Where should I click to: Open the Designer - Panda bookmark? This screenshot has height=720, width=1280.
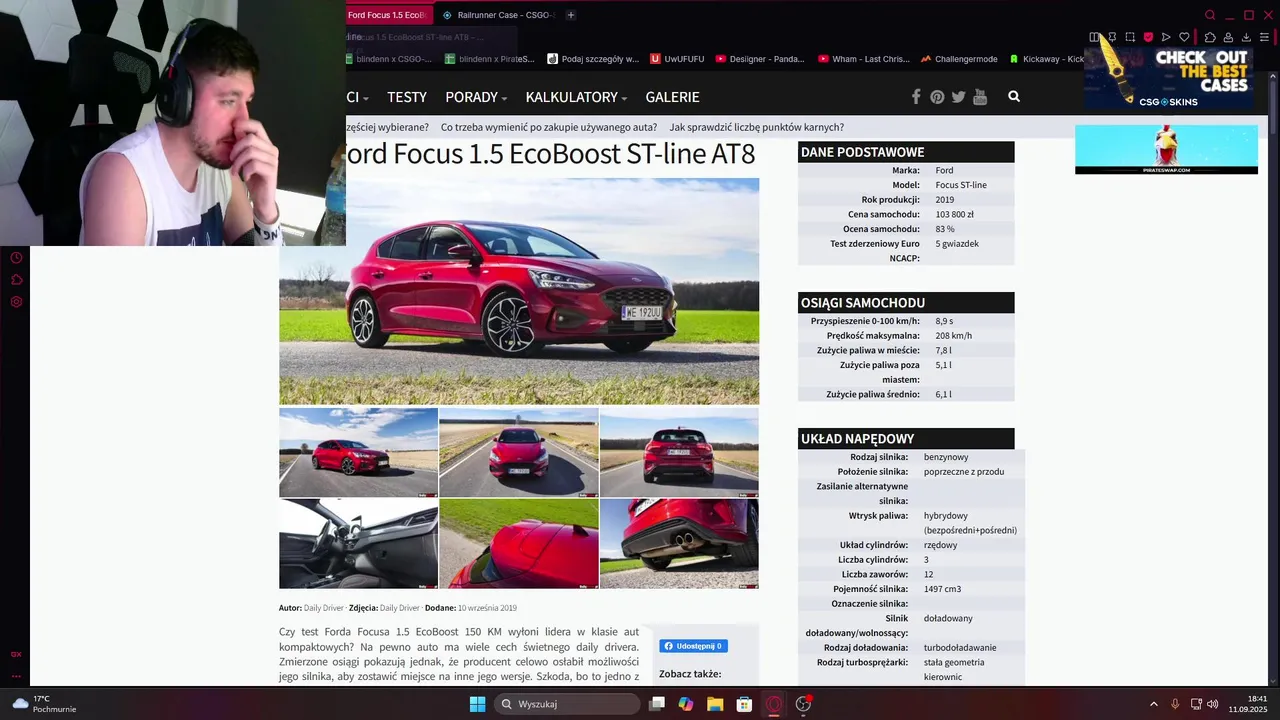760,59
